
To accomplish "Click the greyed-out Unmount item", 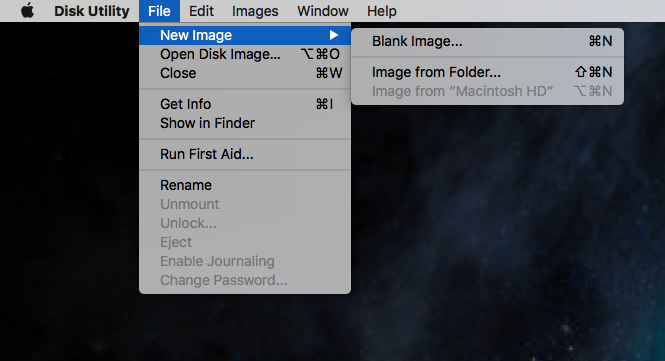I will pos(245,204).
